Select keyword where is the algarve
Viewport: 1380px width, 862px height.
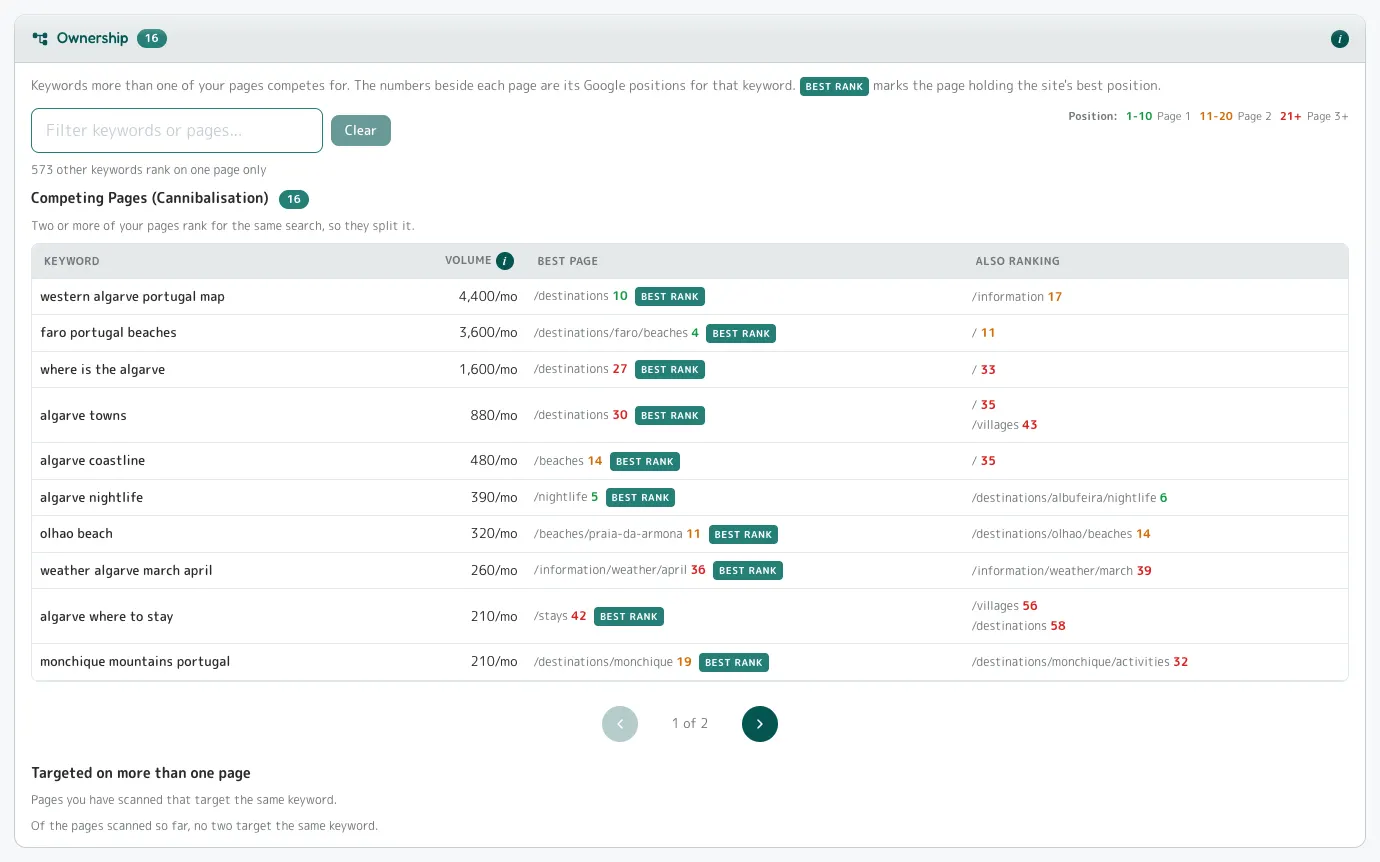(x=102, y=370)
